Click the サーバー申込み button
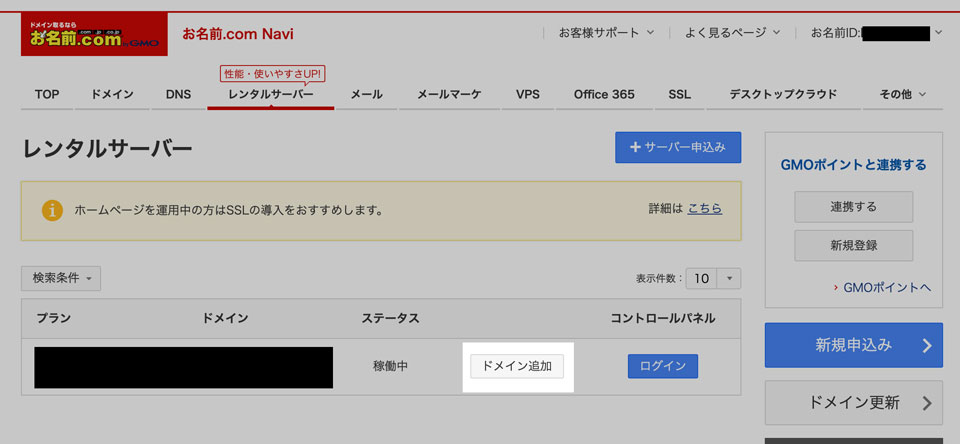This screenshot has height=444, width=960. point(678,148)
